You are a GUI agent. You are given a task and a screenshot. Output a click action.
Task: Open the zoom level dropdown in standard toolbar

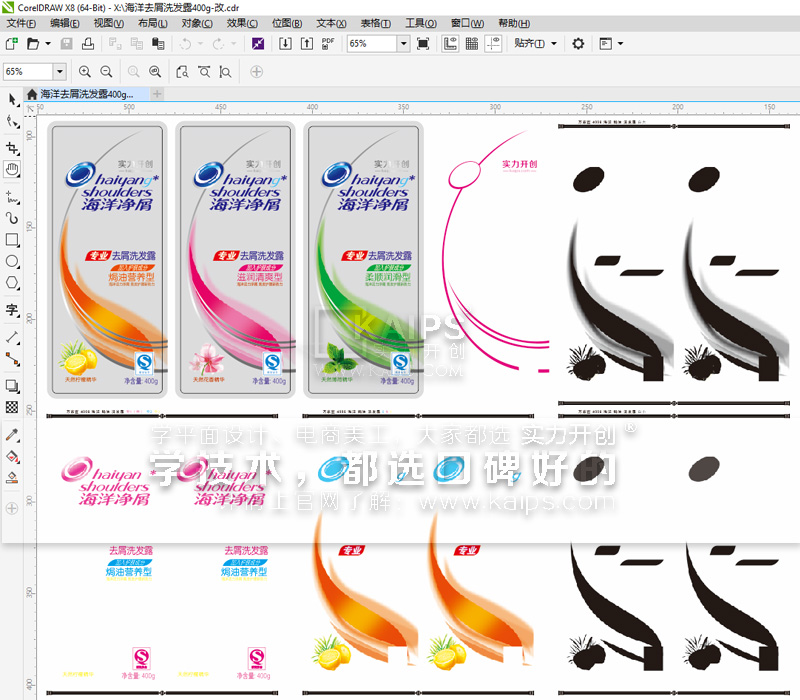click(x=404, y=44)
